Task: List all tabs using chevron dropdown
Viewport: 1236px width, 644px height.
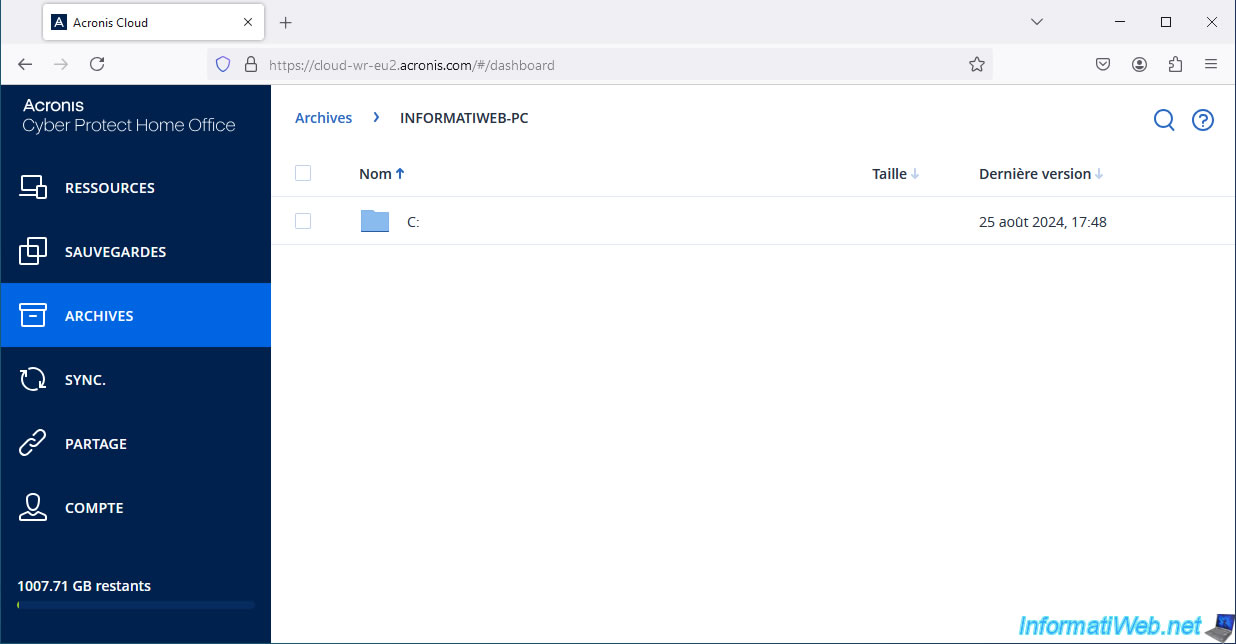Action: (1037, 22)
